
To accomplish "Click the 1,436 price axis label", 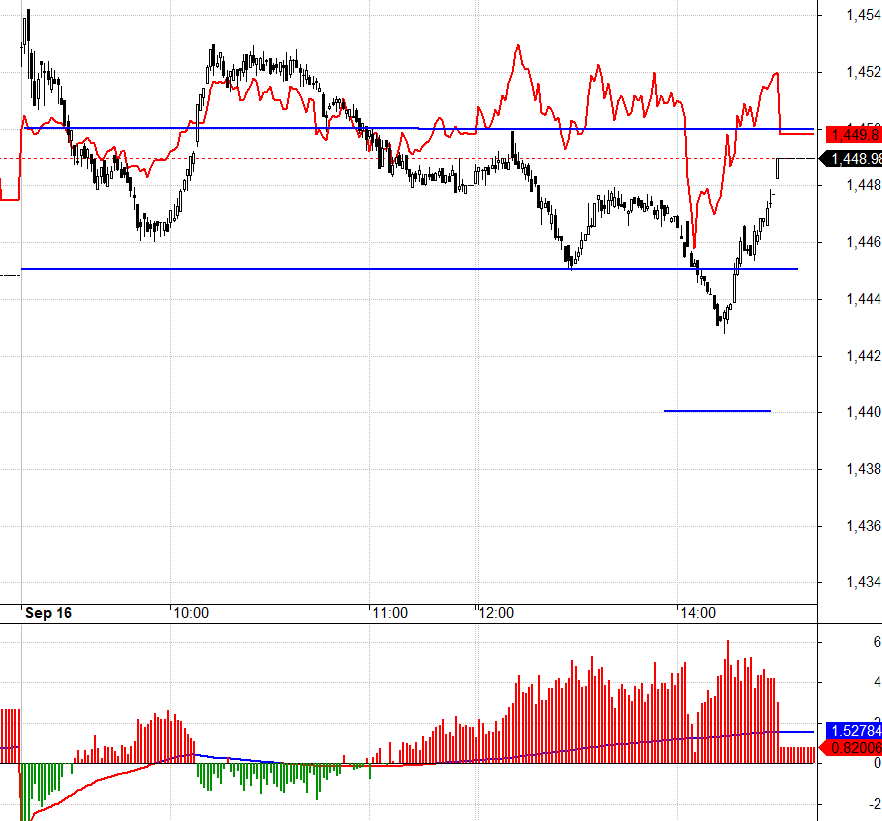I will (862, 526).
